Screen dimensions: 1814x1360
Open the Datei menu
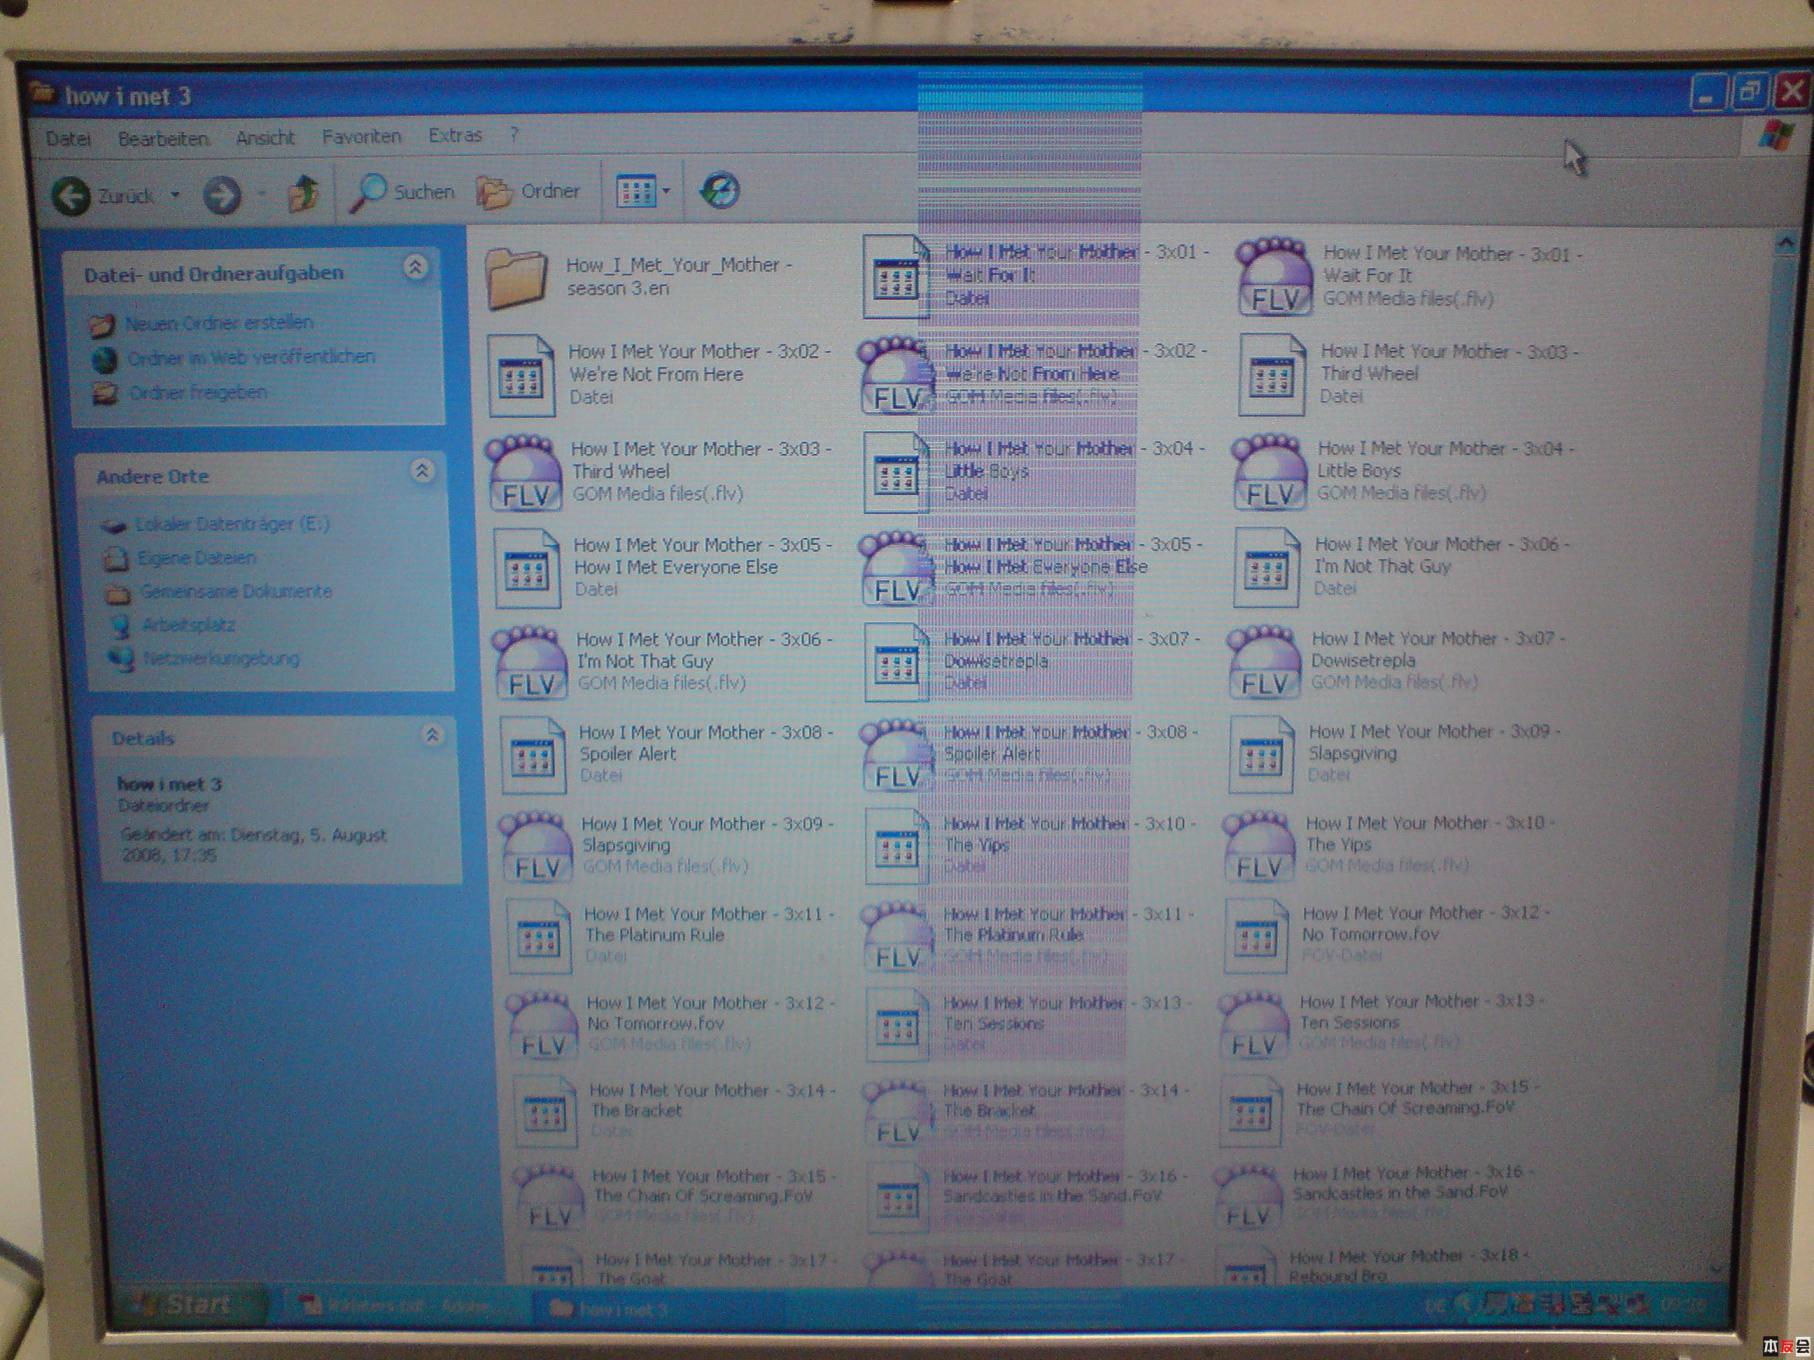coord(68,139)
